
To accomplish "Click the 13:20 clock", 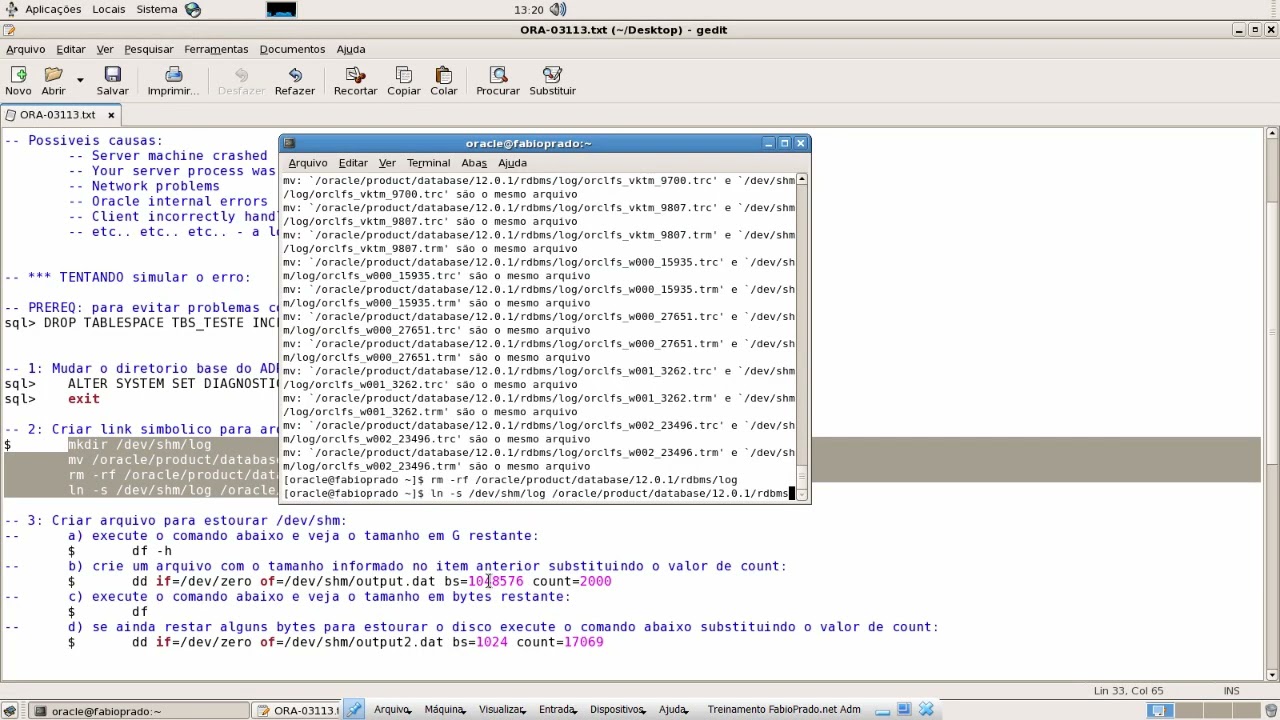I will pyautogui.click(x=528, y=9).
